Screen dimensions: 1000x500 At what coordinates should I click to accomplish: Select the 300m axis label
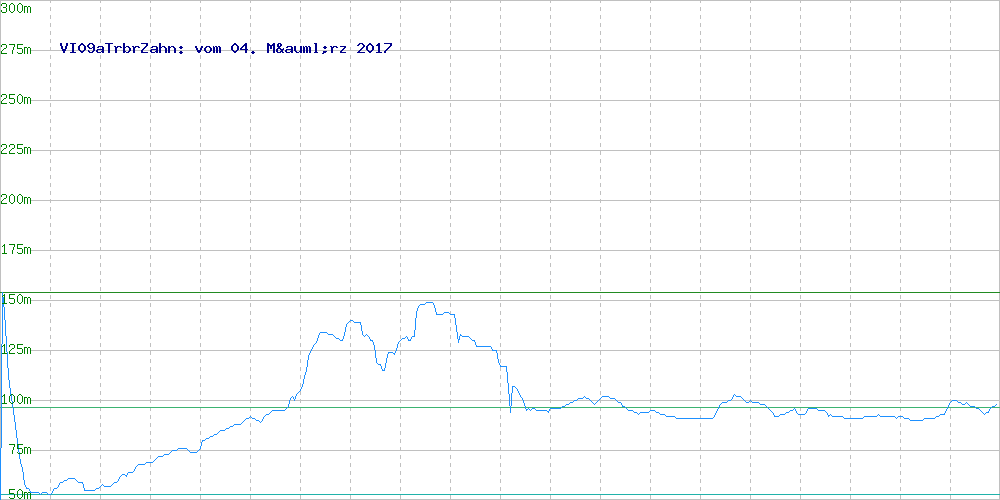(x=16, y=8)
